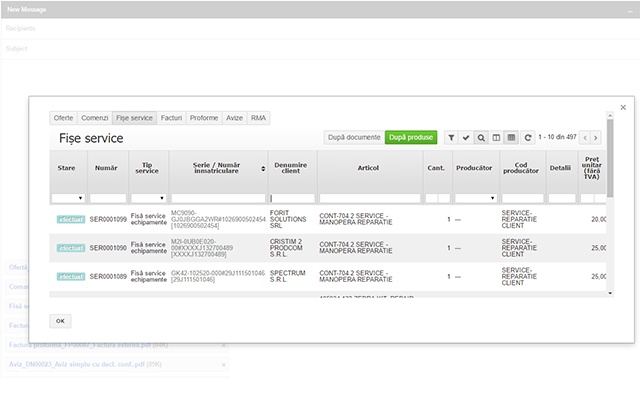
Task: Confirm with the OK button
Action: coord(60,321)
